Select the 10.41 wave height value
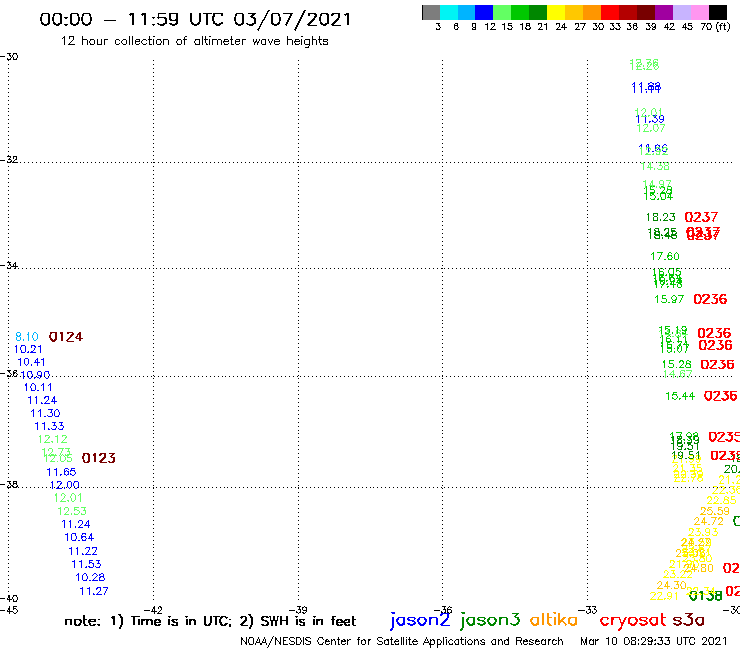This screenshot has height=650, width=740. tap(31, 362)
